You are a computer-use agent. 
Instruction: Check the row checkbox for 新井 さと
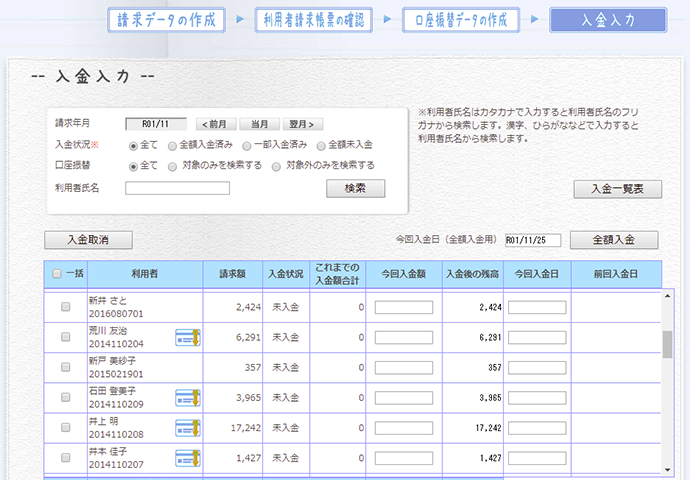66,307
